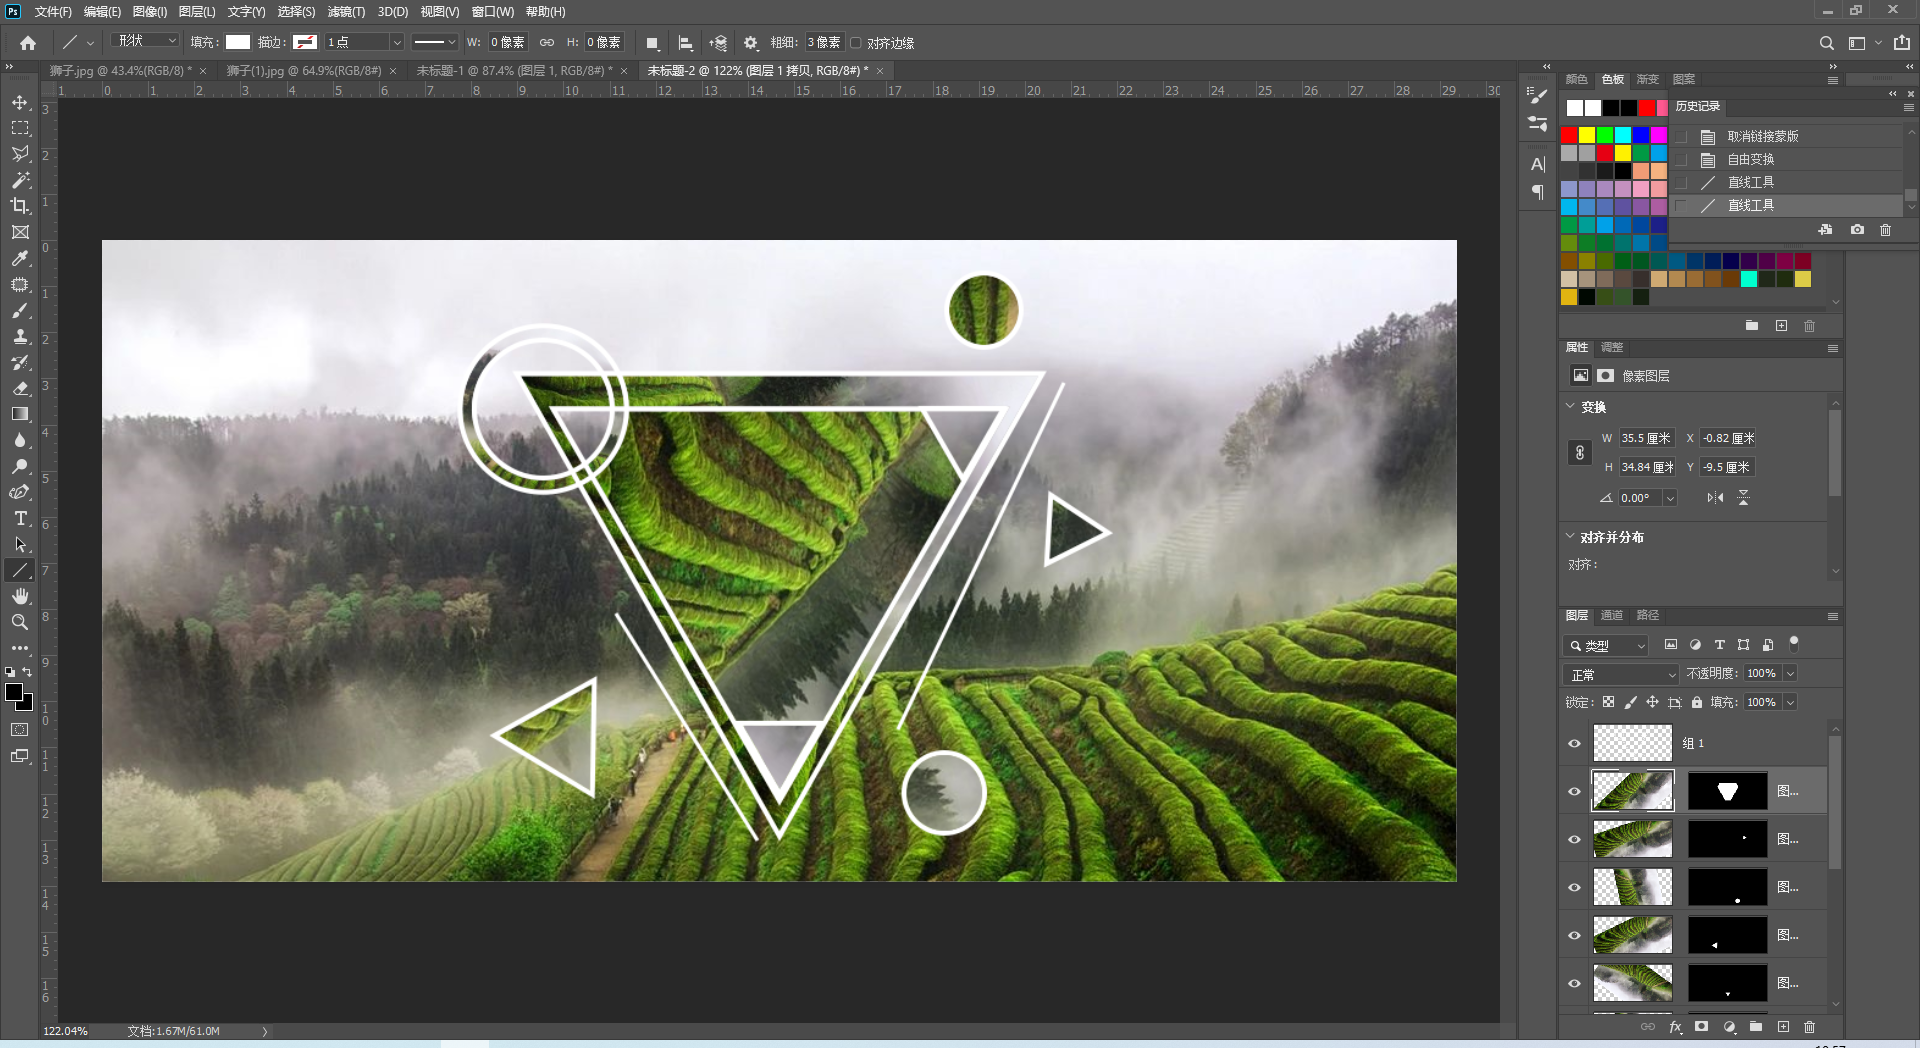
Task: Select the Path Selection tool
Action: (x=20, y=544)
